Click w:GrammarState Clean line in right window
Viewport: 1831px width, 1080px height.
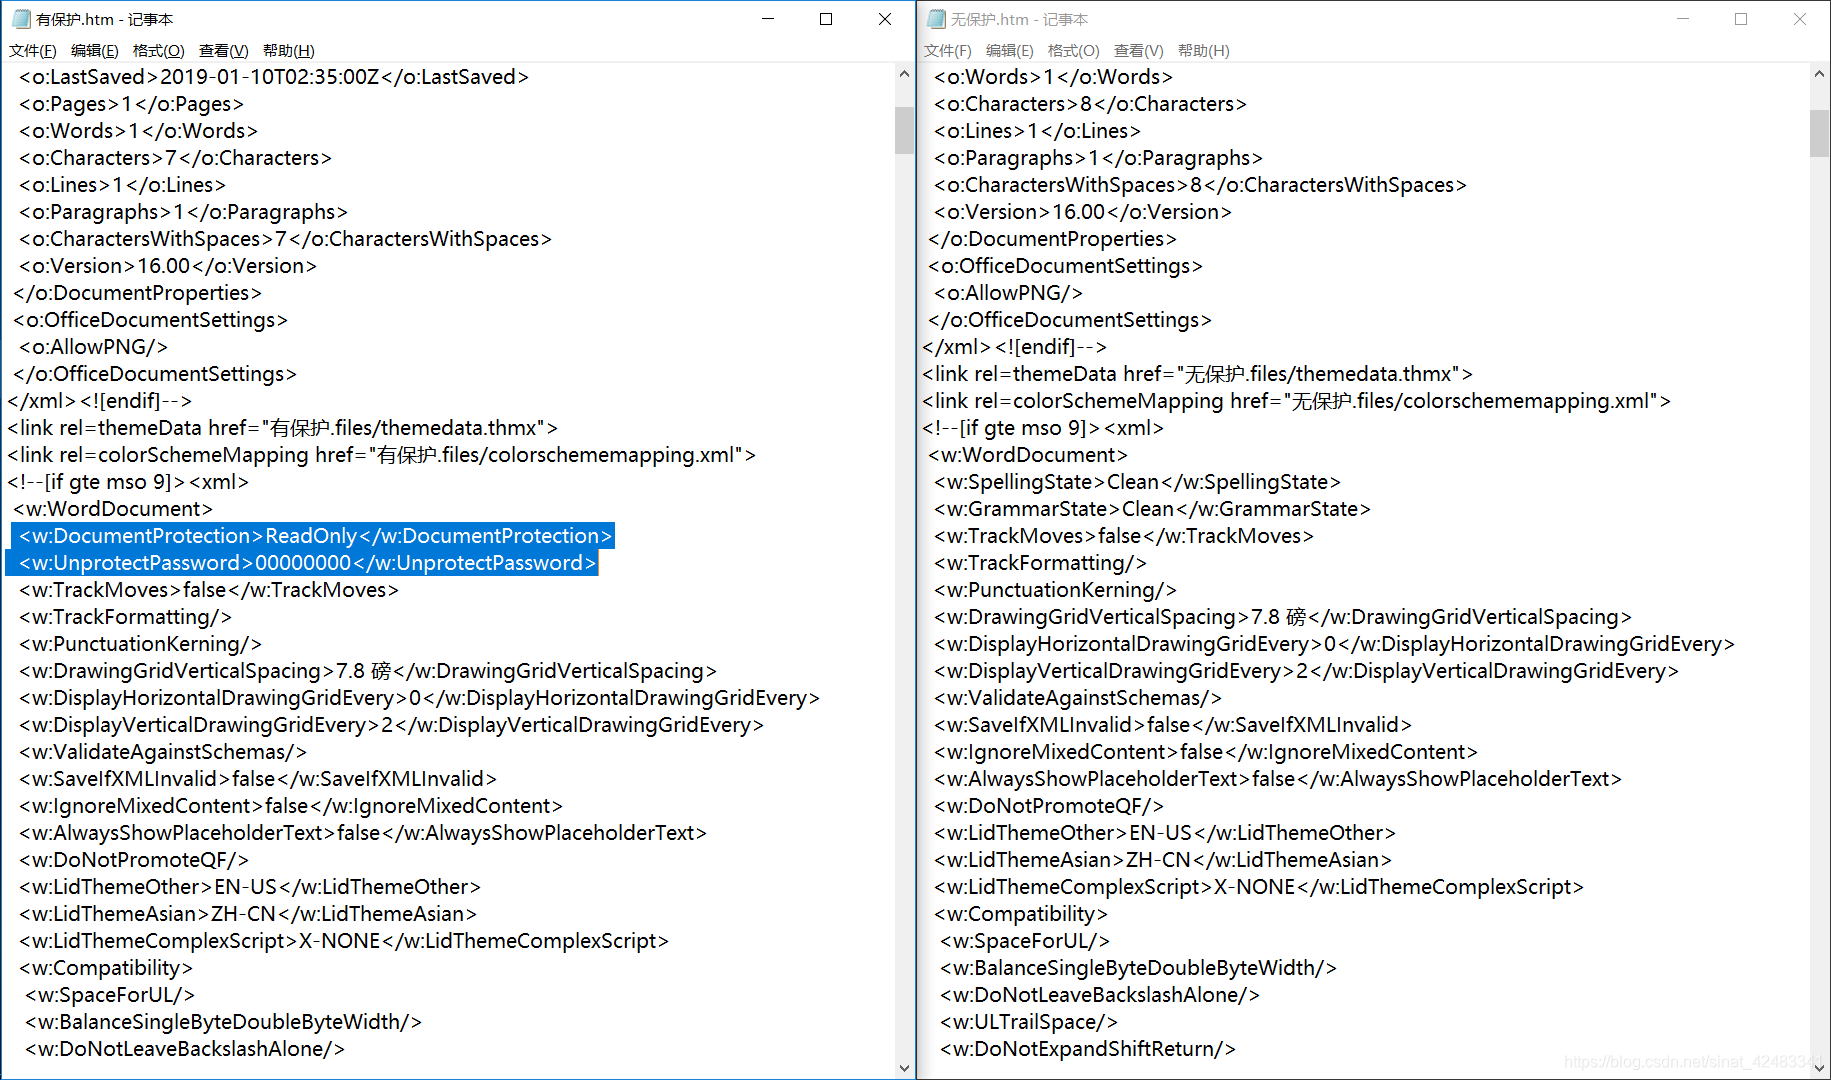point(1152,509)
